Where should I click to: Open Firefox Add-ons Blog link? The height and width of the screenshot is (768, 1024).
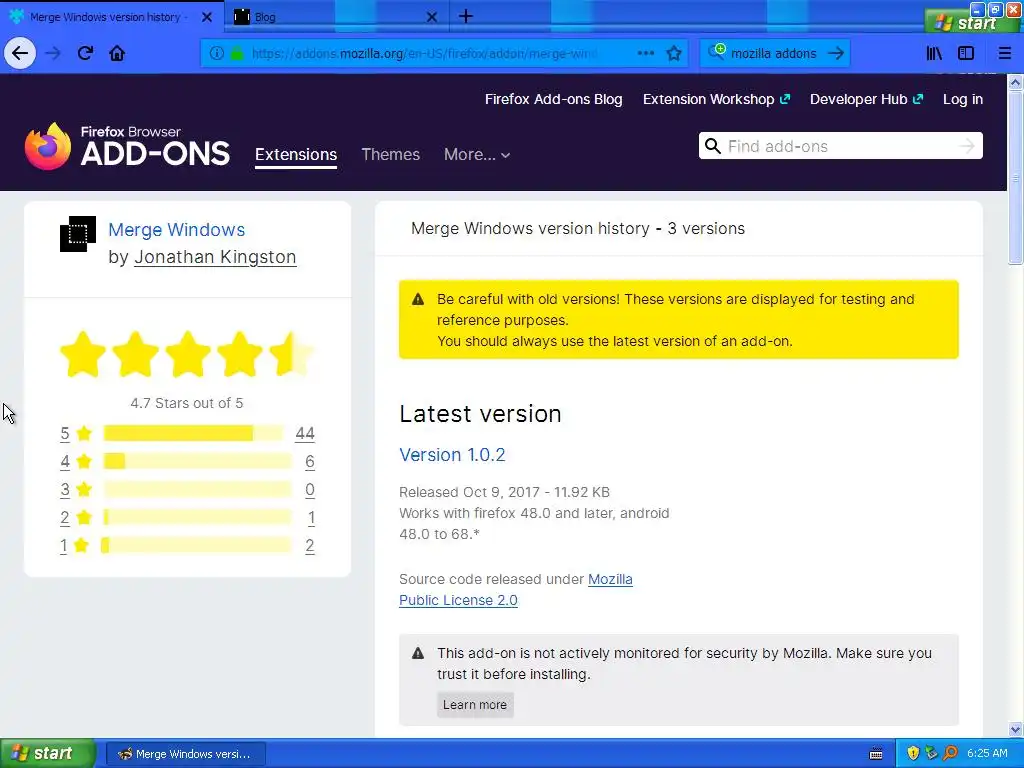point(553,99)
